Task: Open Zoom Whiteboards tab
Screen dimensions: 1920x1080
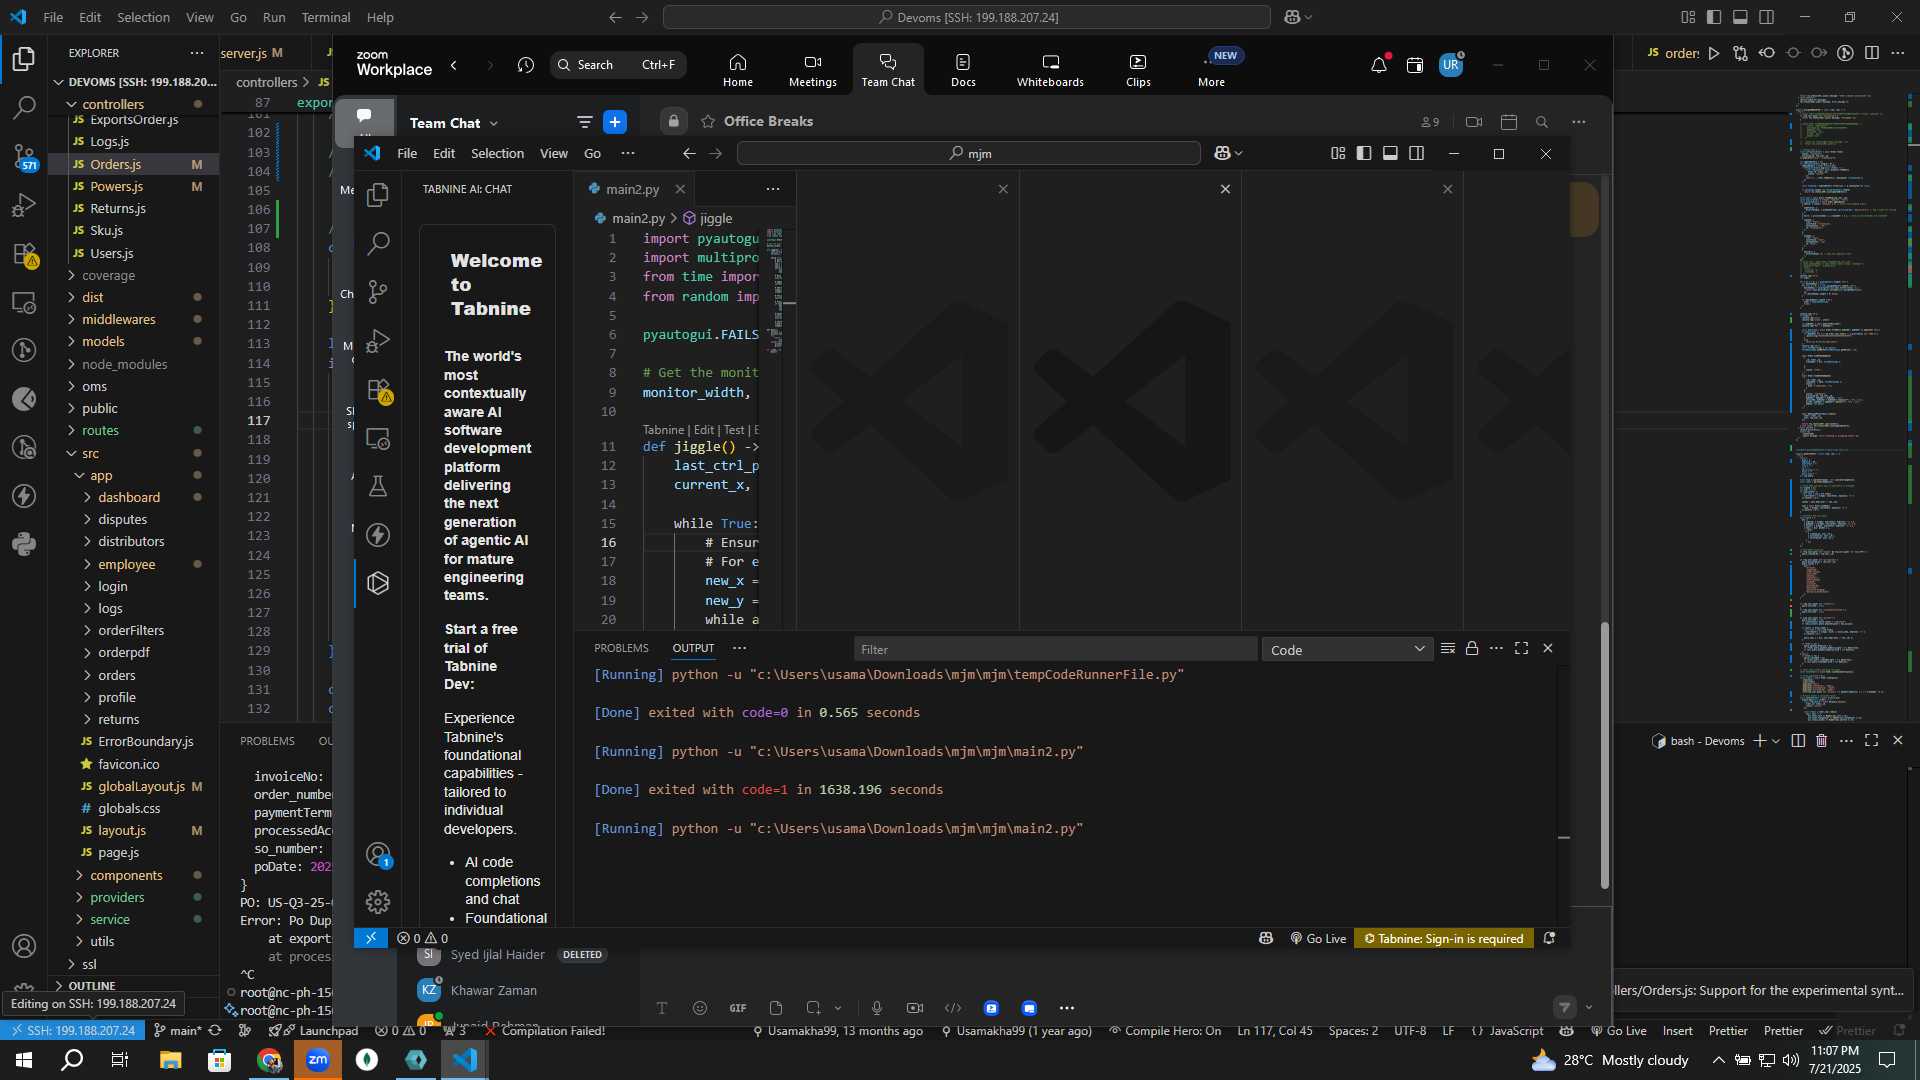Action: point(1050,70)
